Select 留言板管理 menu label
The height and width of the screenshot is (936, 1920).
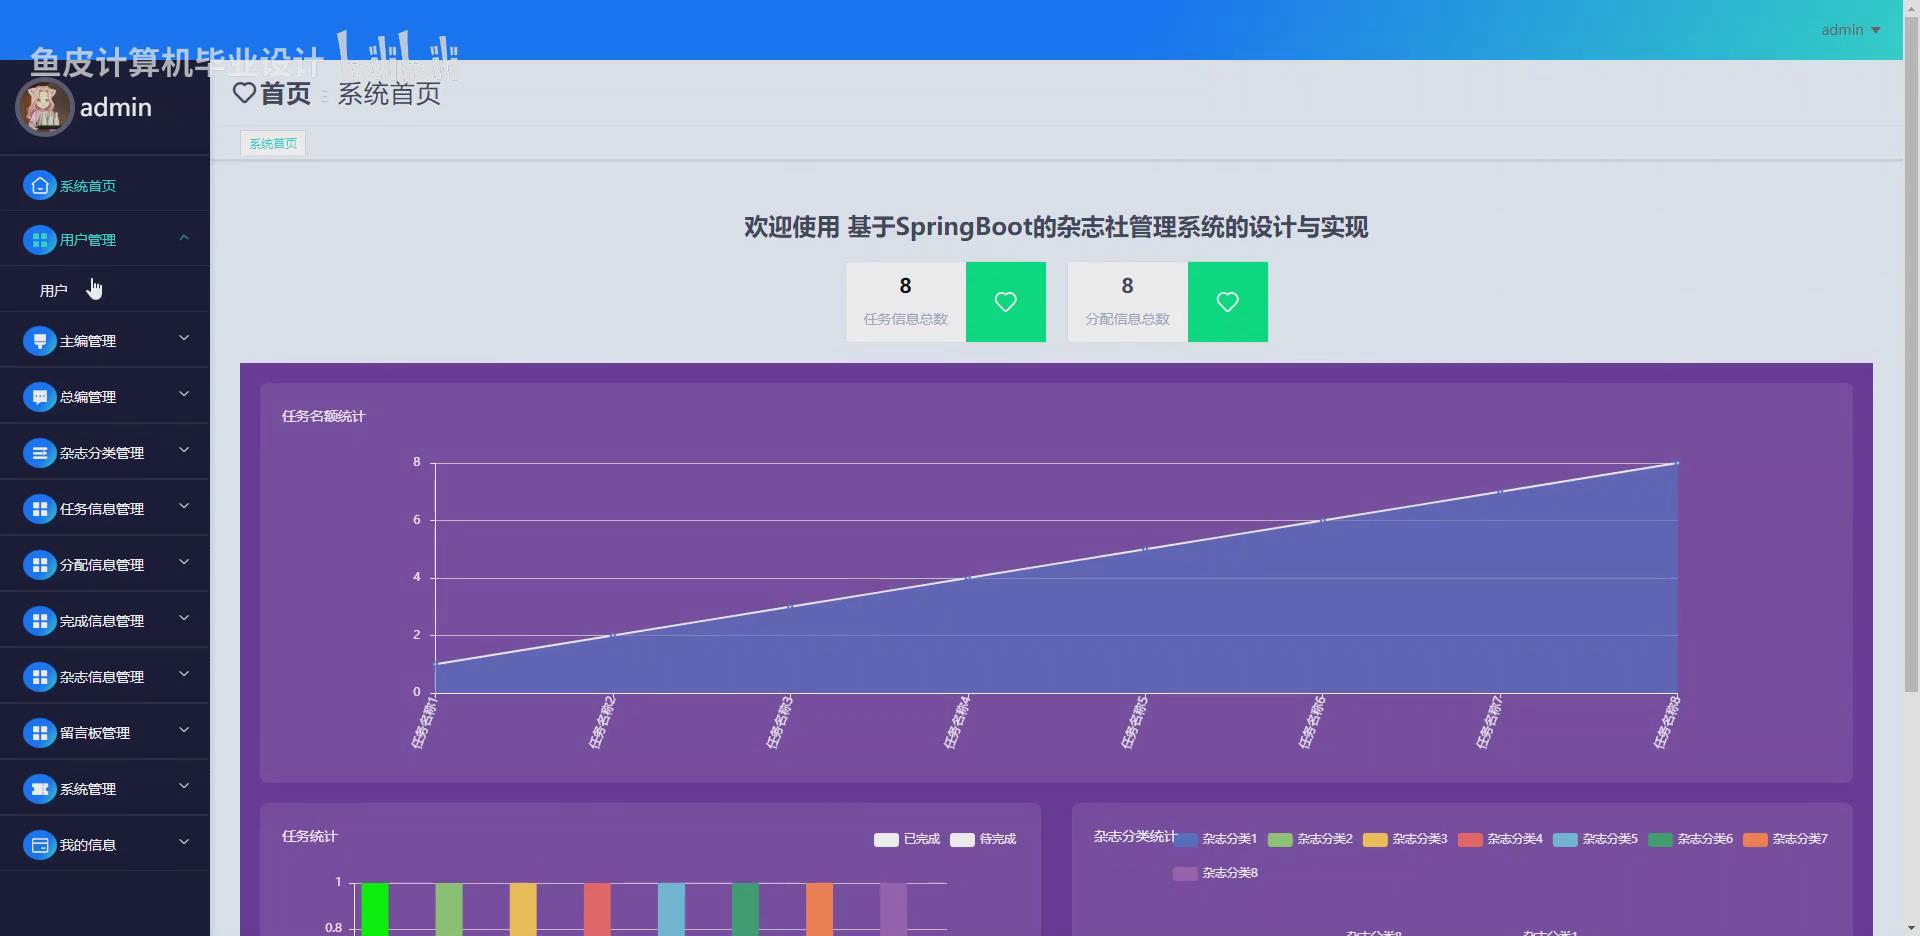[95, 733]
